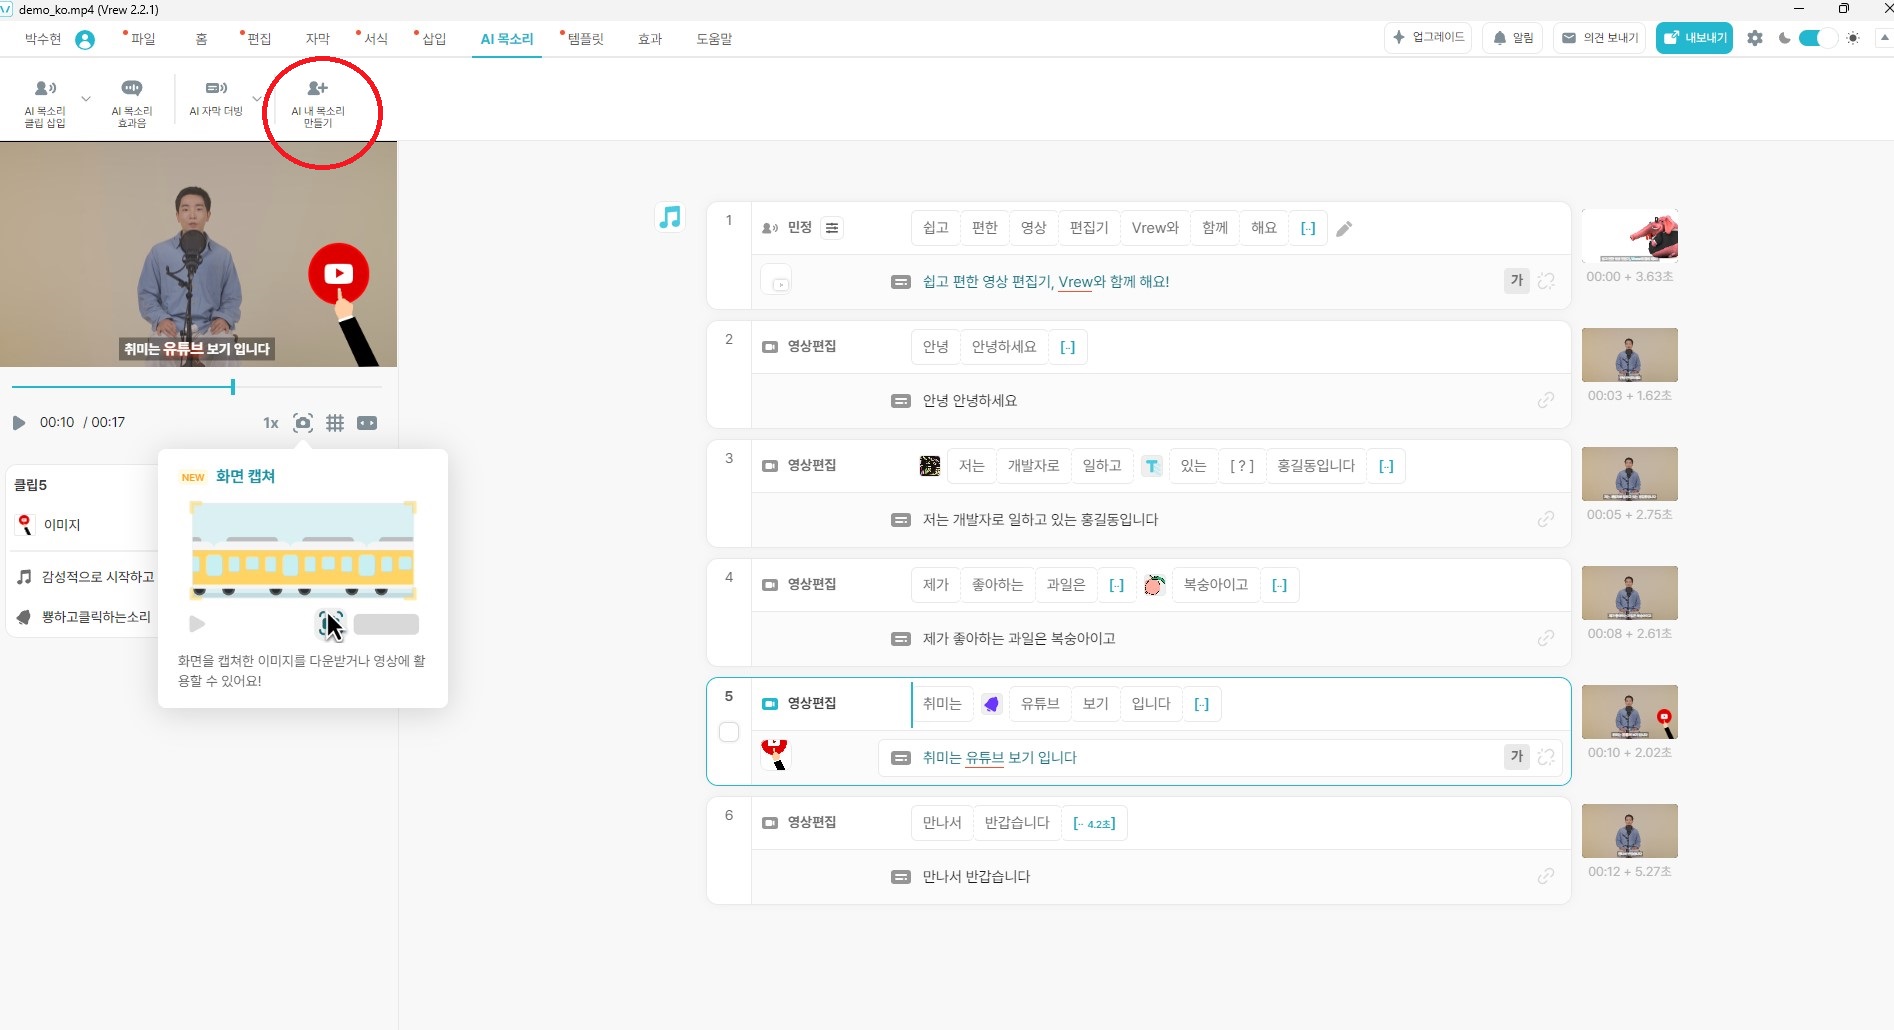Play the video preview
This screenshot has height=1030, width=1894.
coord(18,423)
